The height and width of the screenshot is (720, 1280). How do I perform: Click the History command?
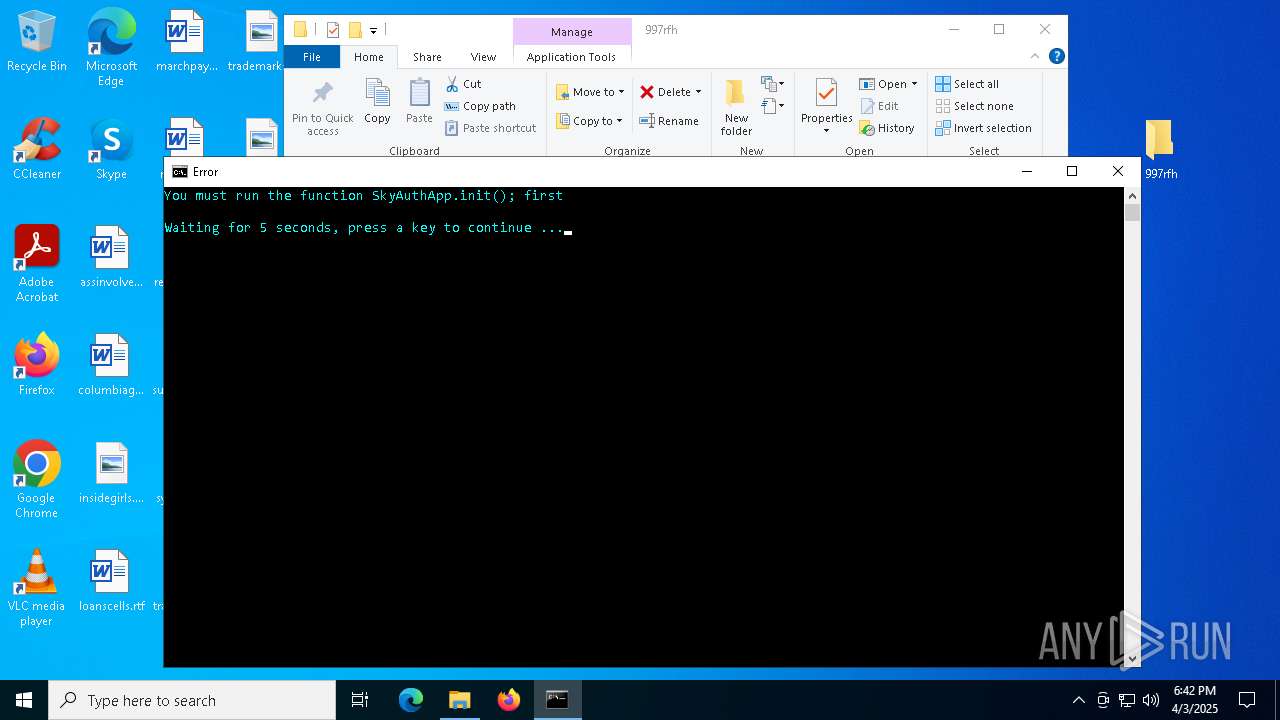click(887, 128)
